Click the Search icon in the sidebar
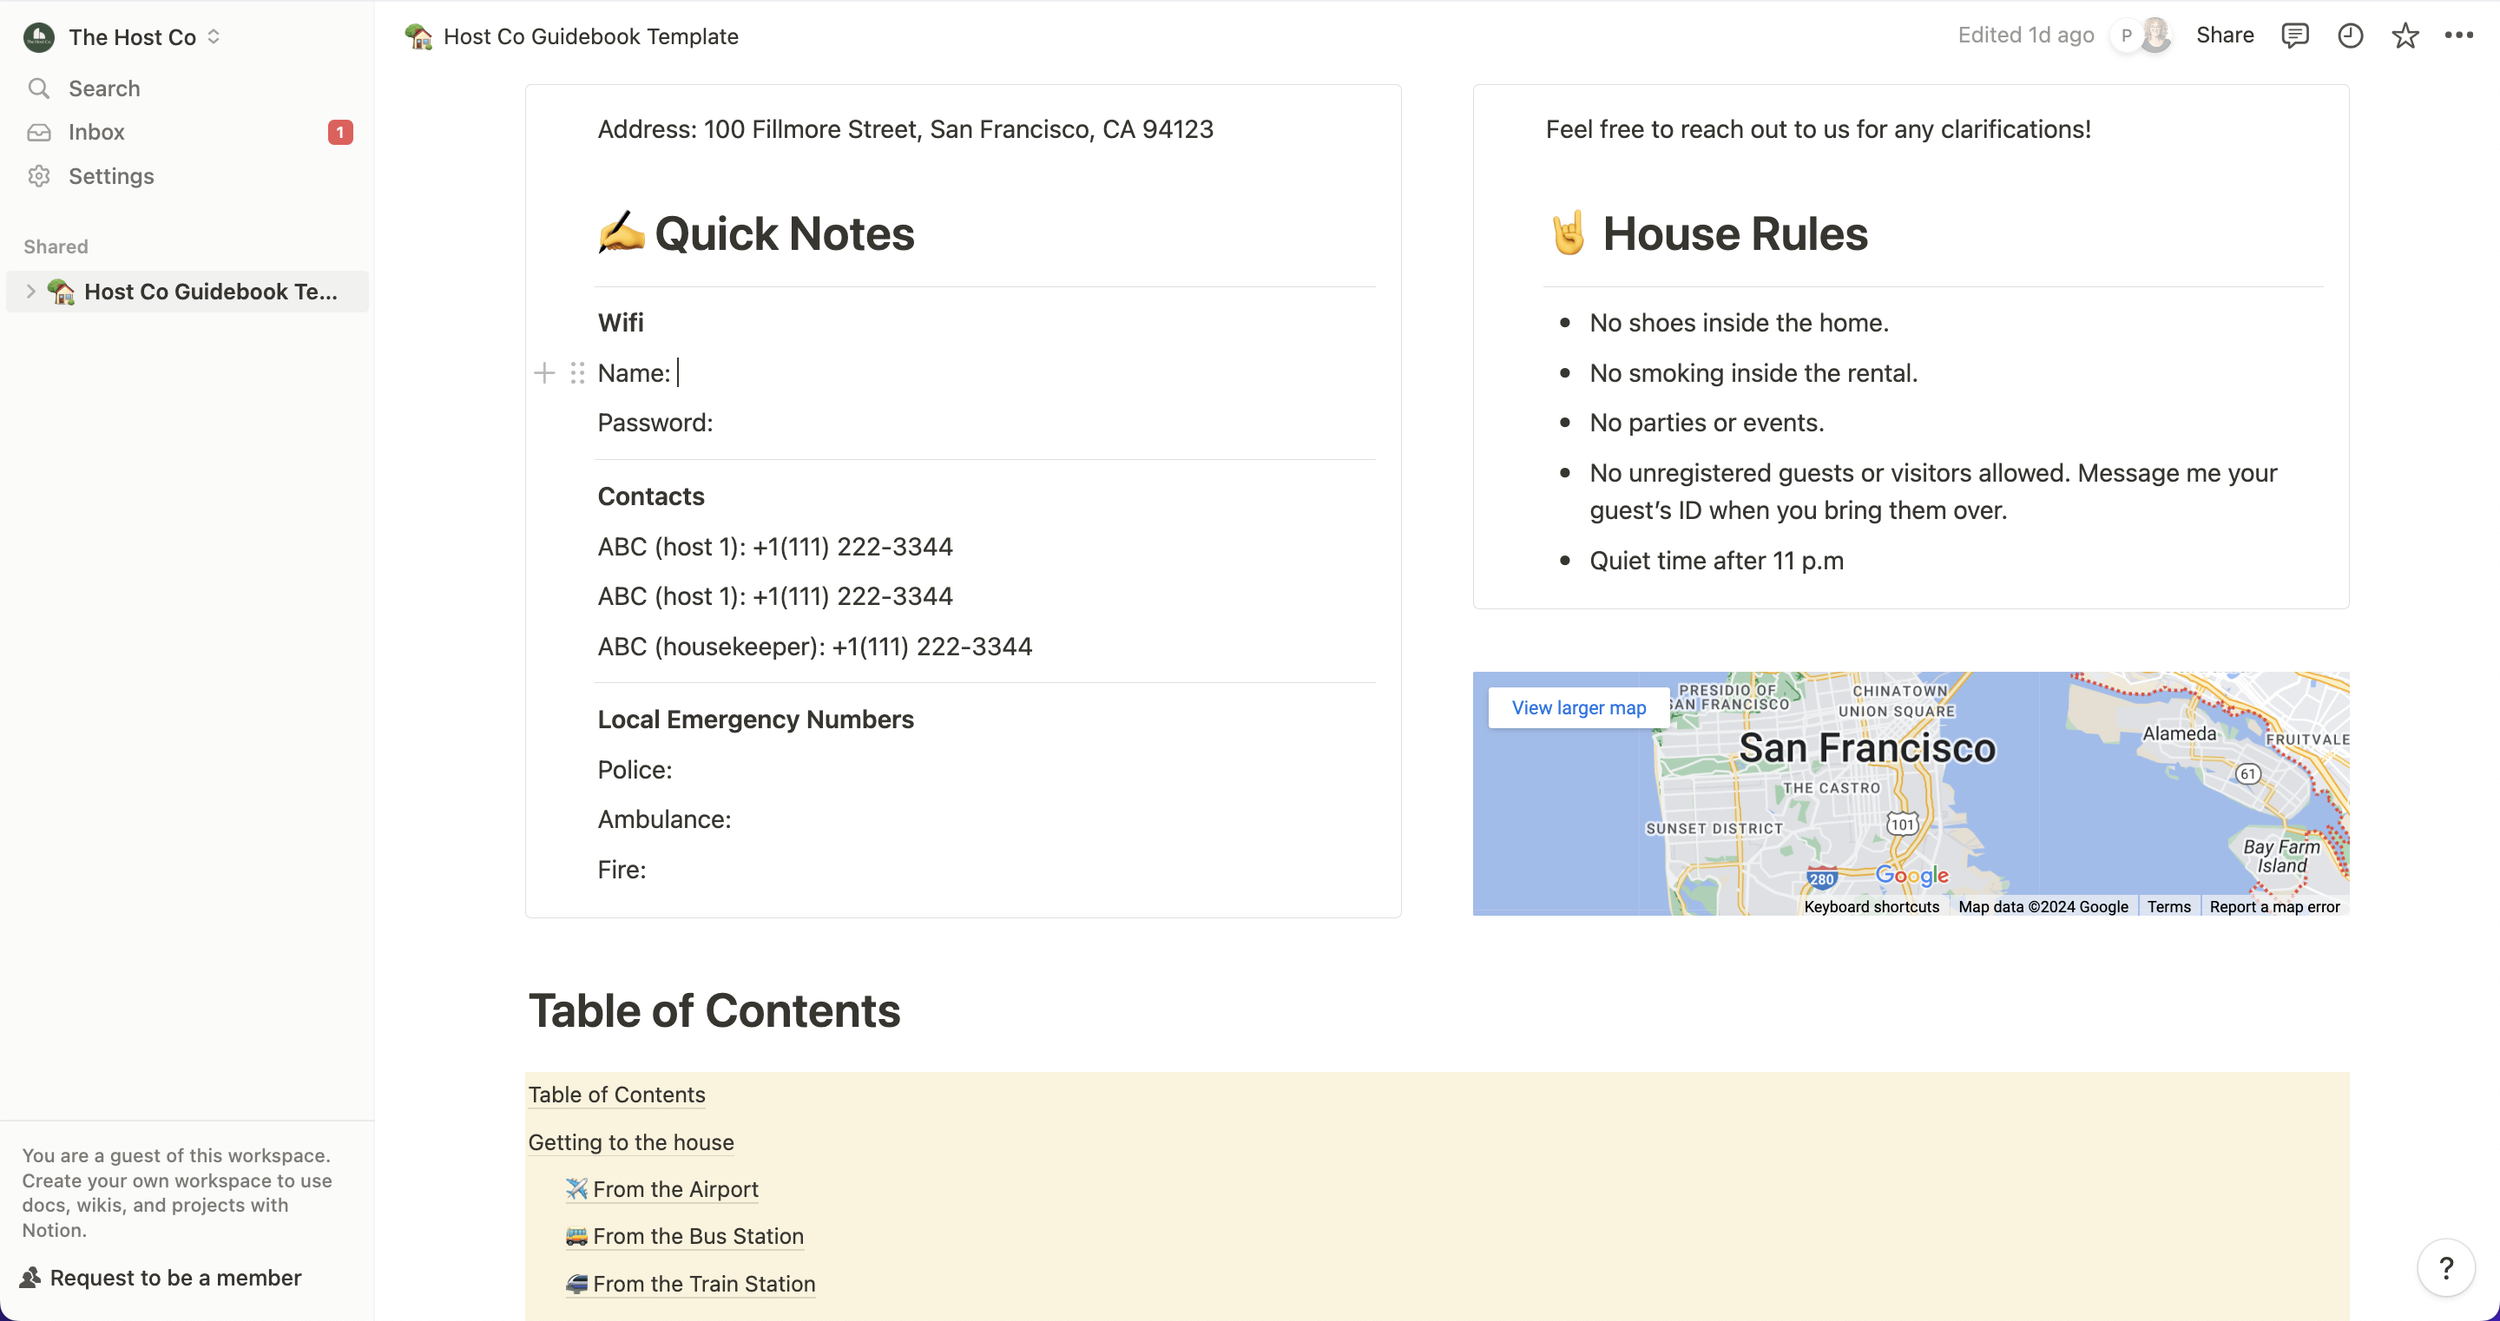 pos(39,88)
